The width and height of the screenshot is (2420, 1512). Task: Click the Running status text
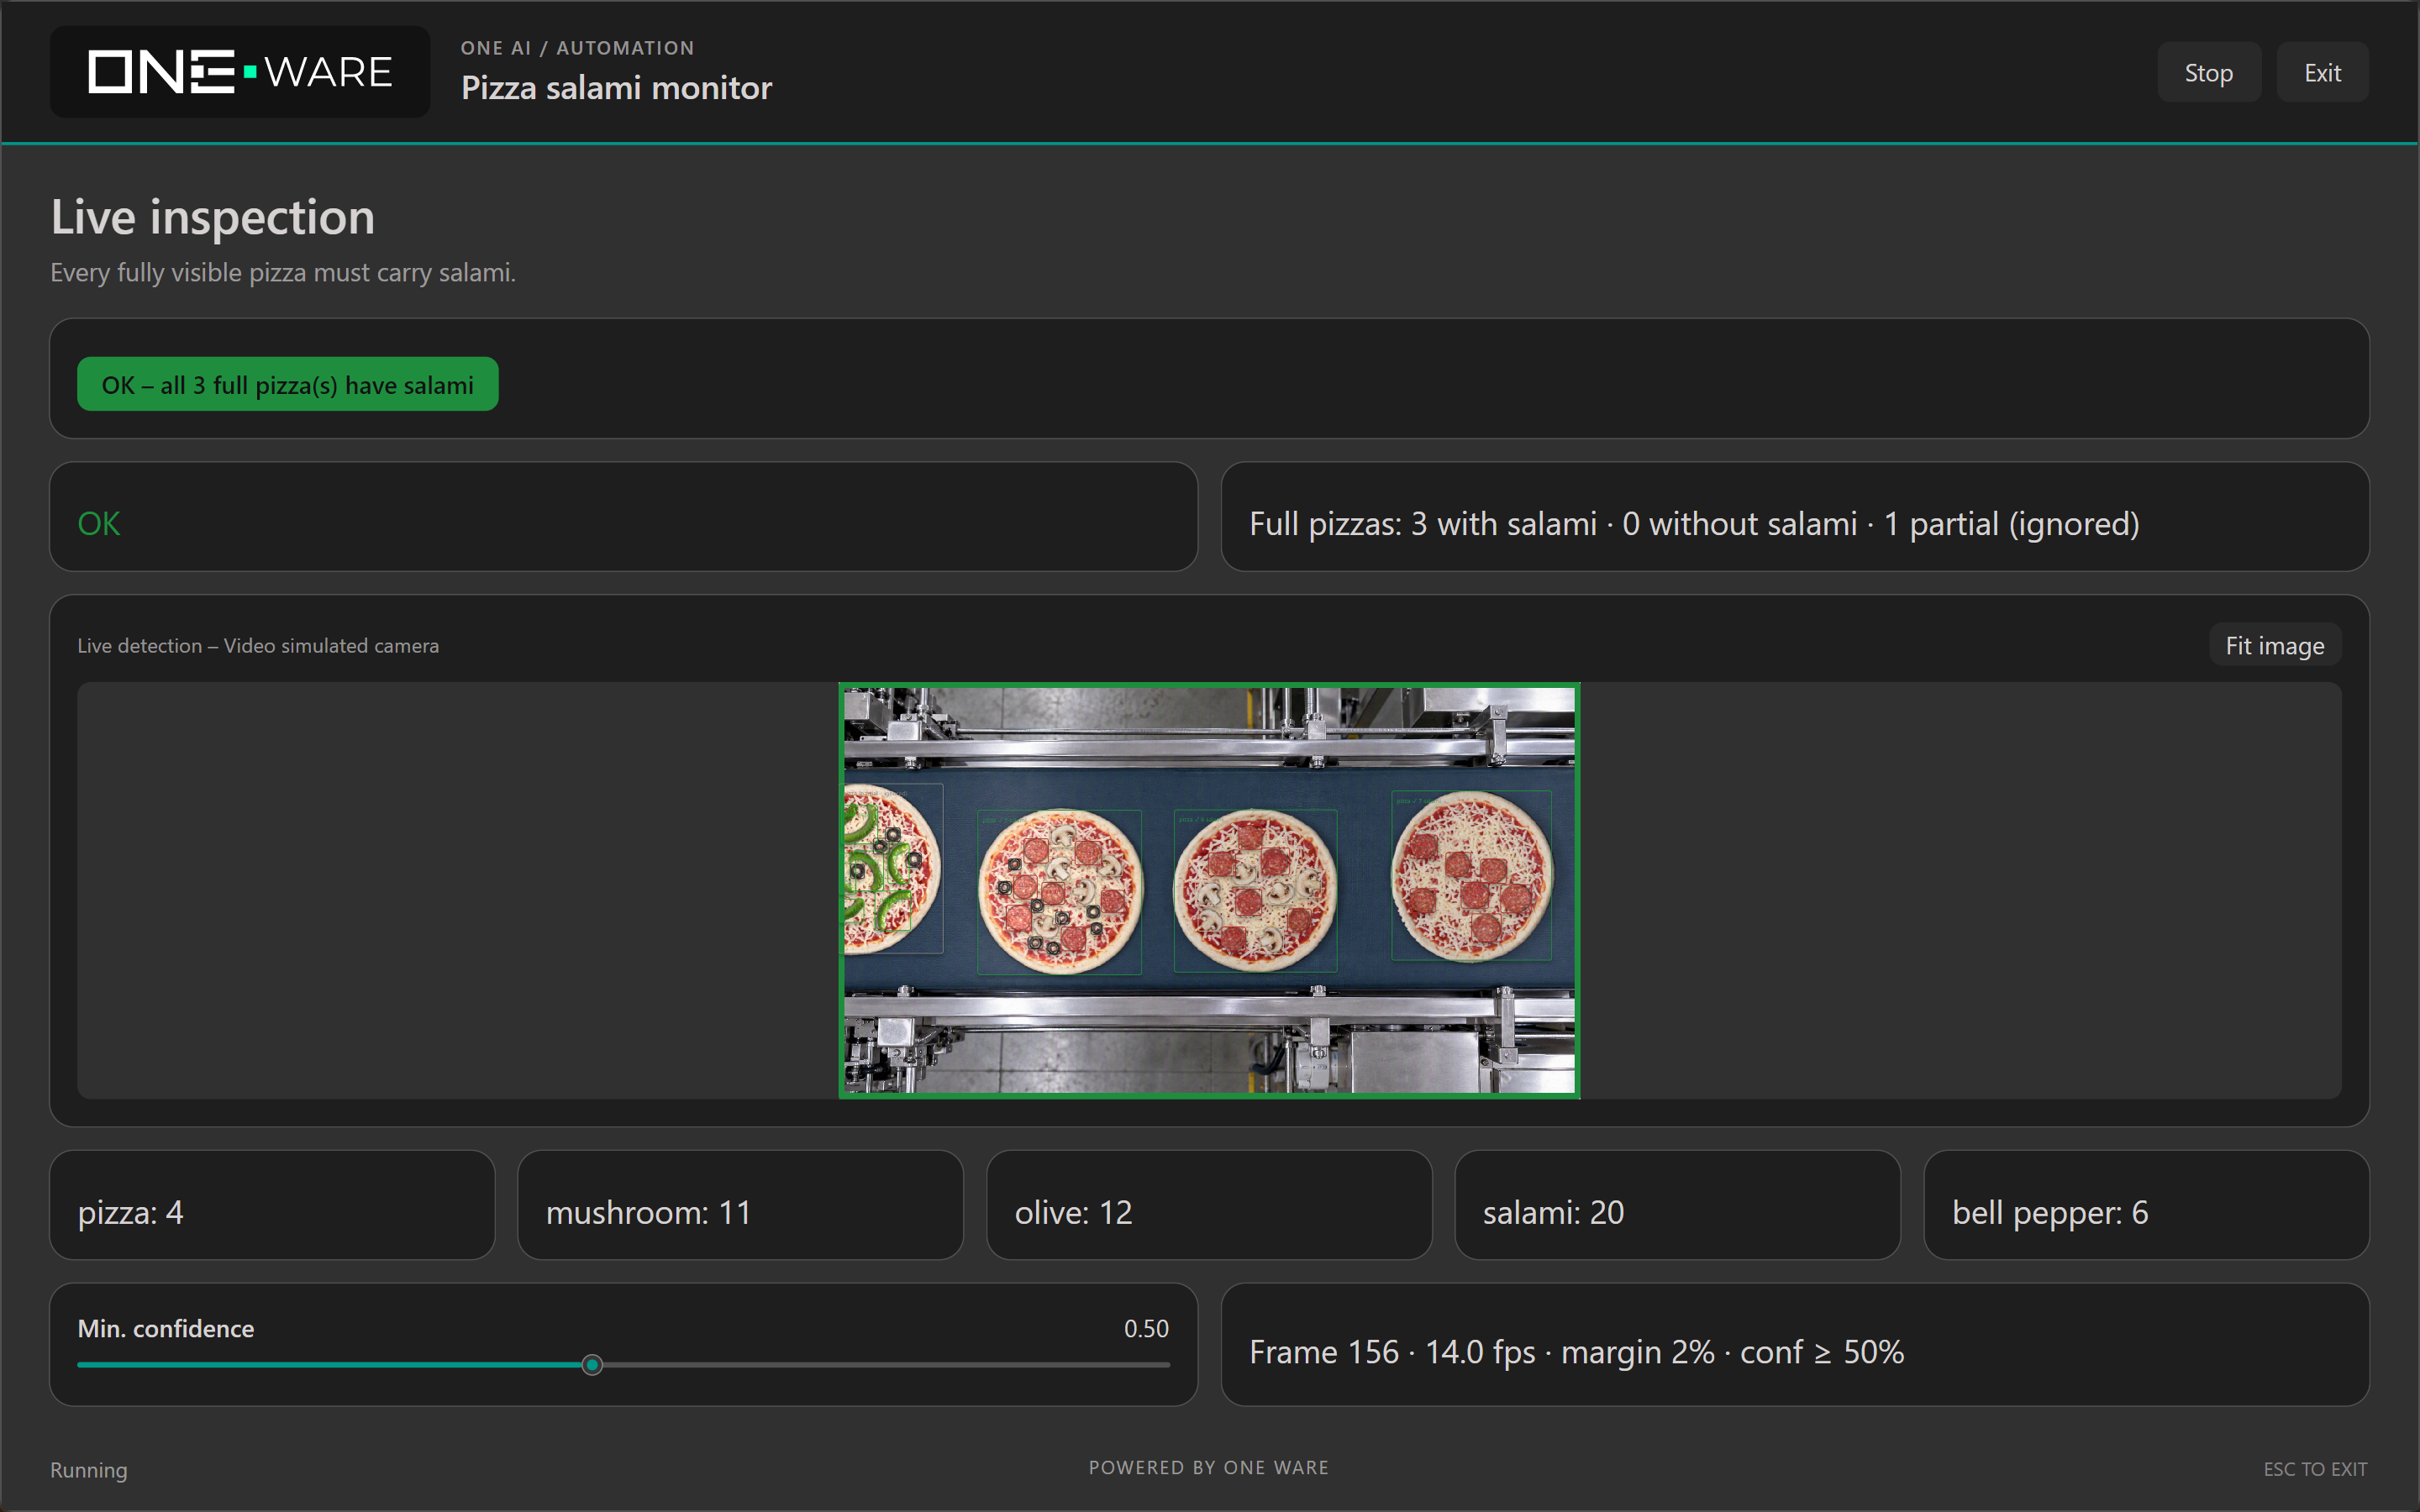(89, 1470)
